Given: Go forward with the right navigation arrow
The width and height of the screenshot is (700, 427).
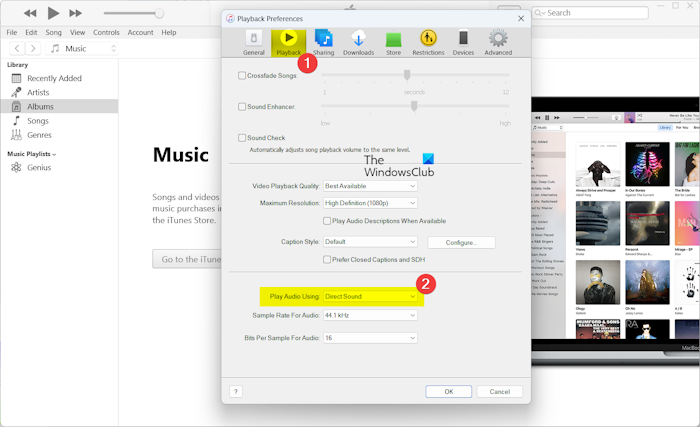Looking at the screenshot, I should (x=33, y=48).
